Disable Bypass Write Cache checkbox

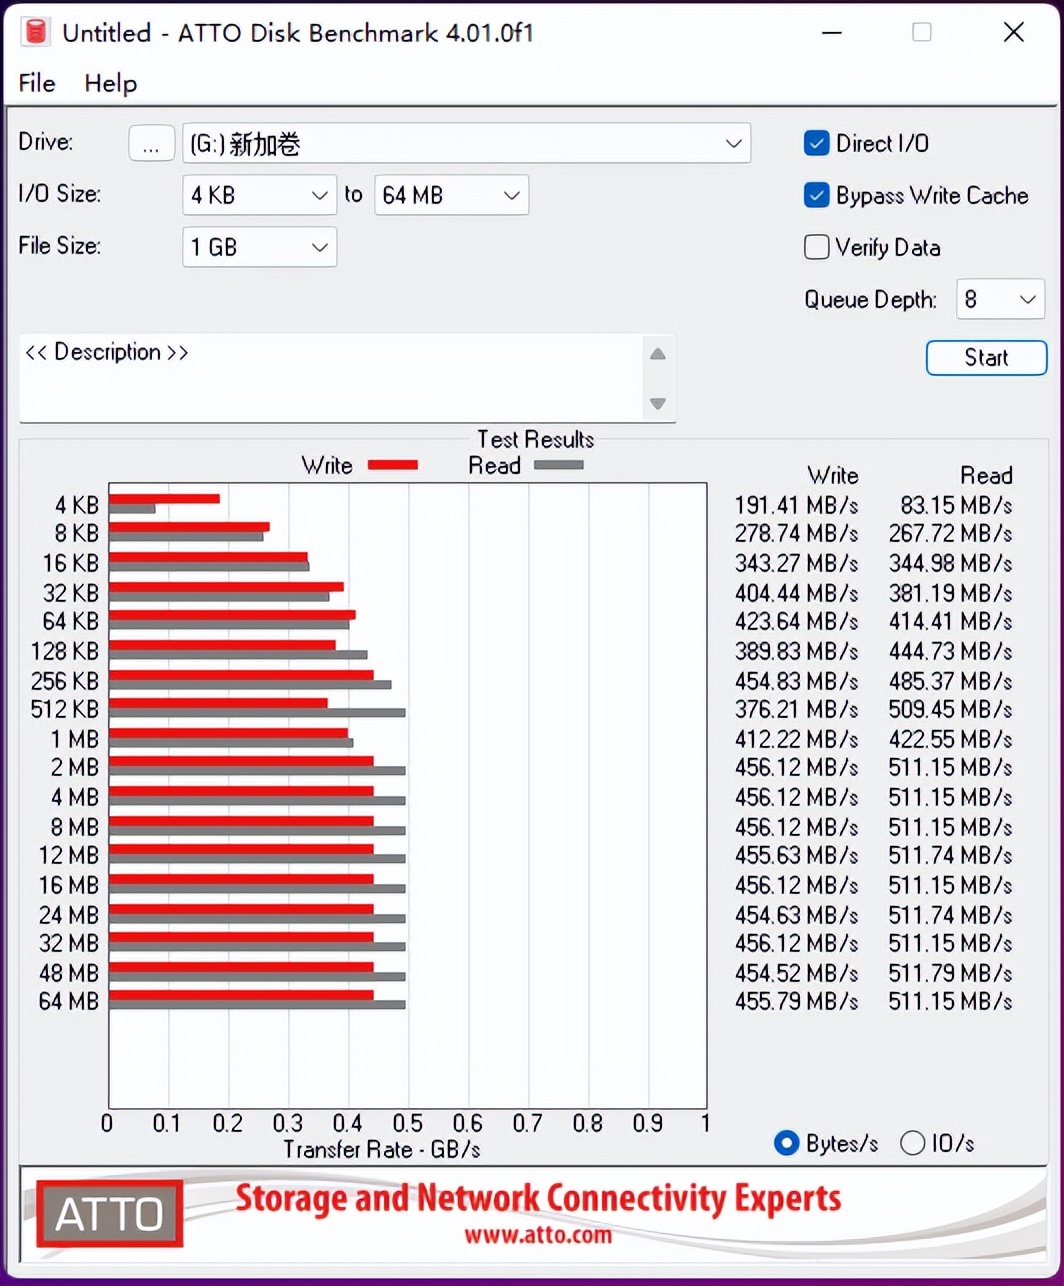[x=817, y=195]
